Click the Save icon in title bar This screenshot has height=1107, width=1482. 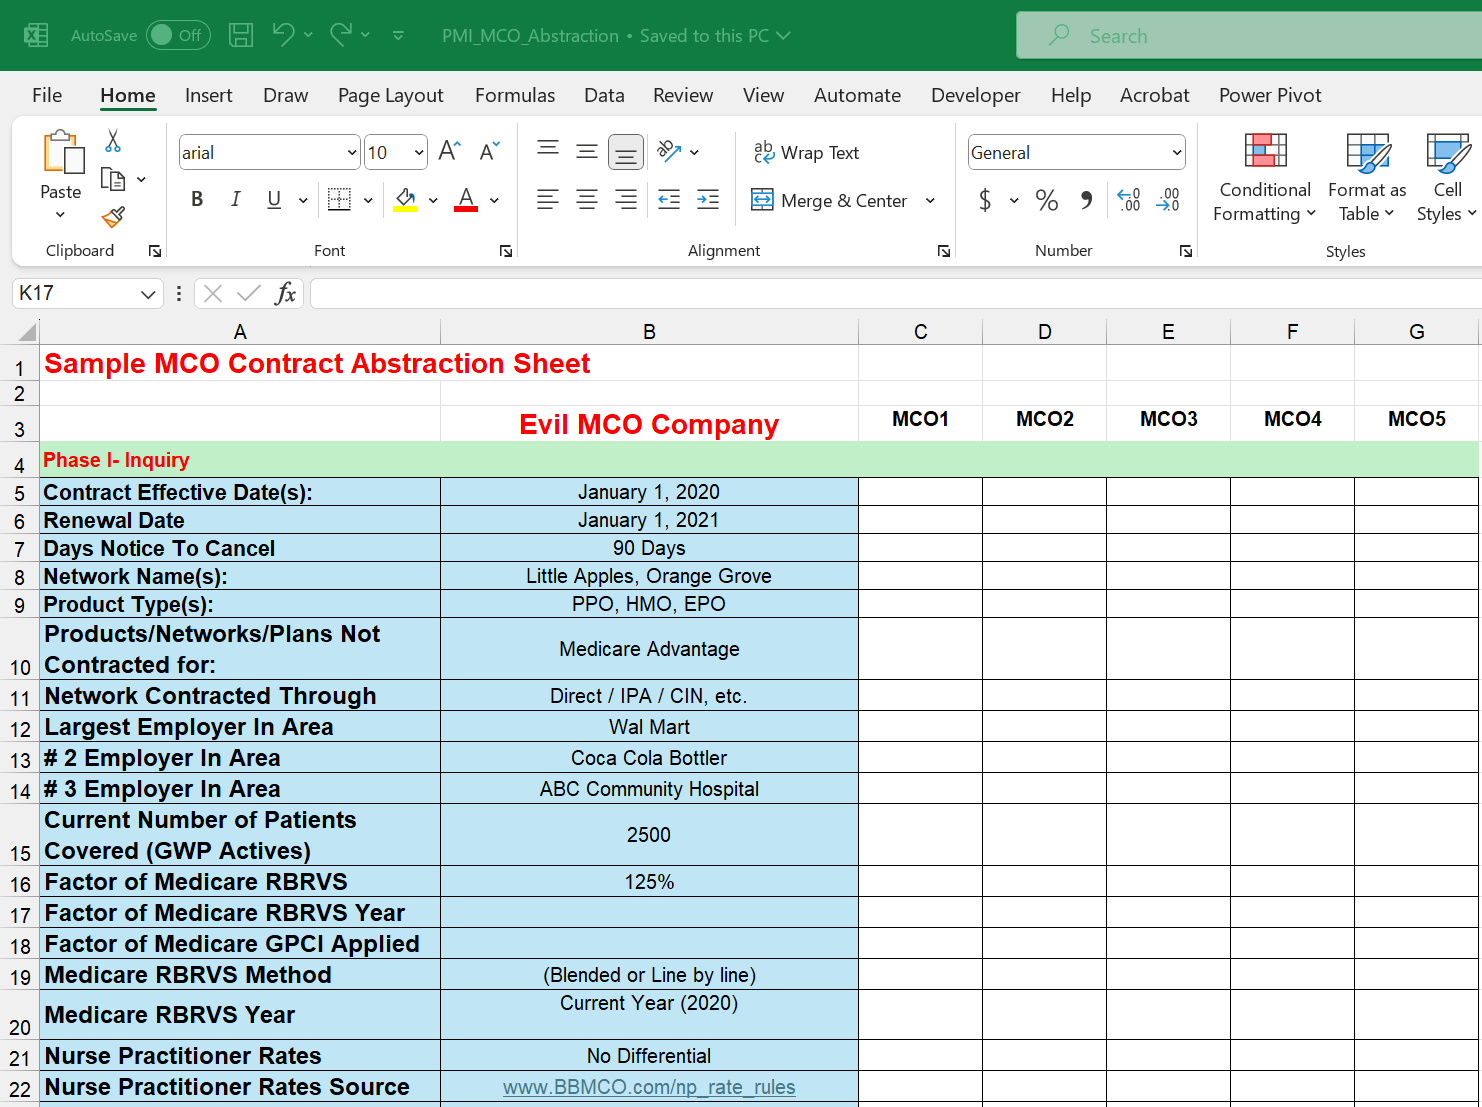pos(241,35)
